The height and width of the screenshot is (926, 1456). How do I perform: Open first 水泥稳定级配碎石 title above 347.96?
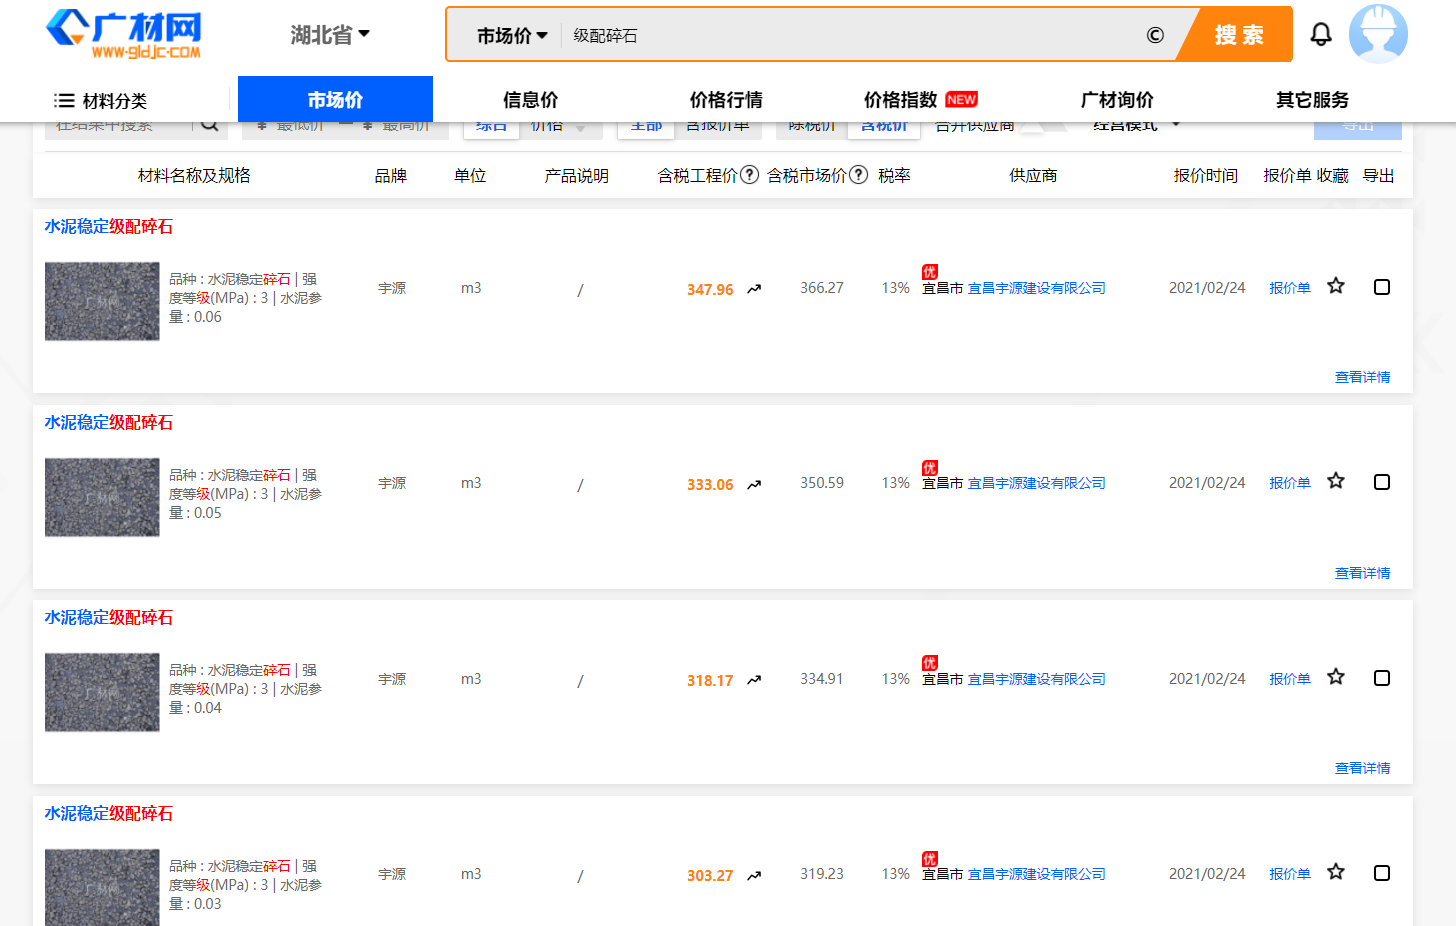click(109, 227)
